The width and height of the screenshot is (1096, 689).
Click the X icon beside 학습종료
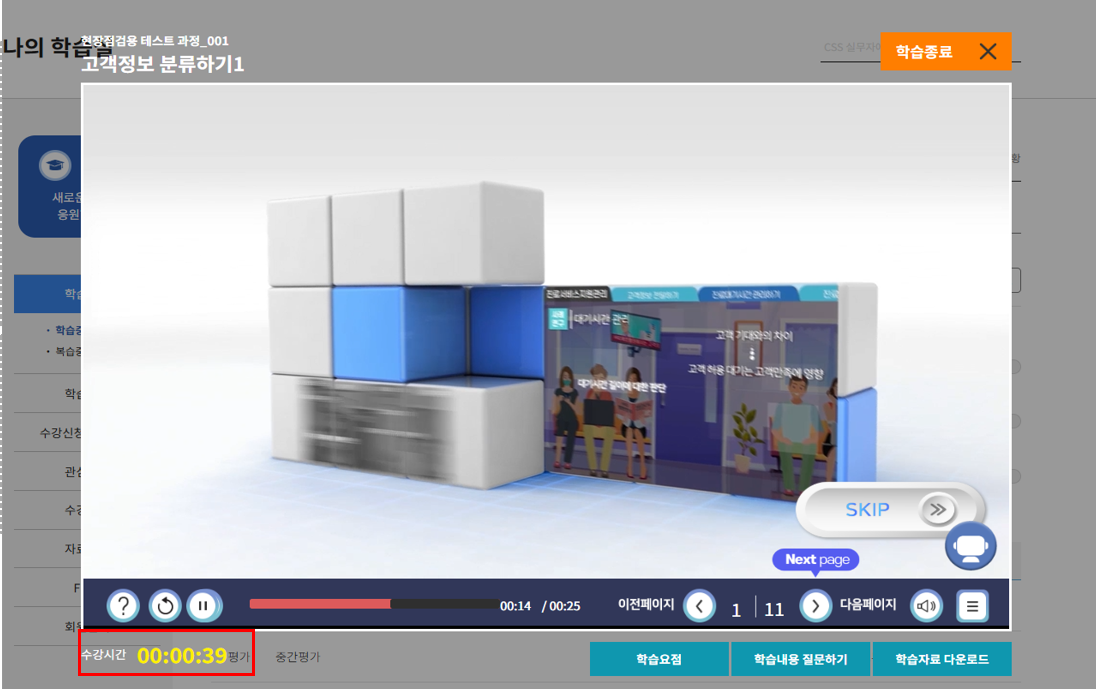[988, 52]
